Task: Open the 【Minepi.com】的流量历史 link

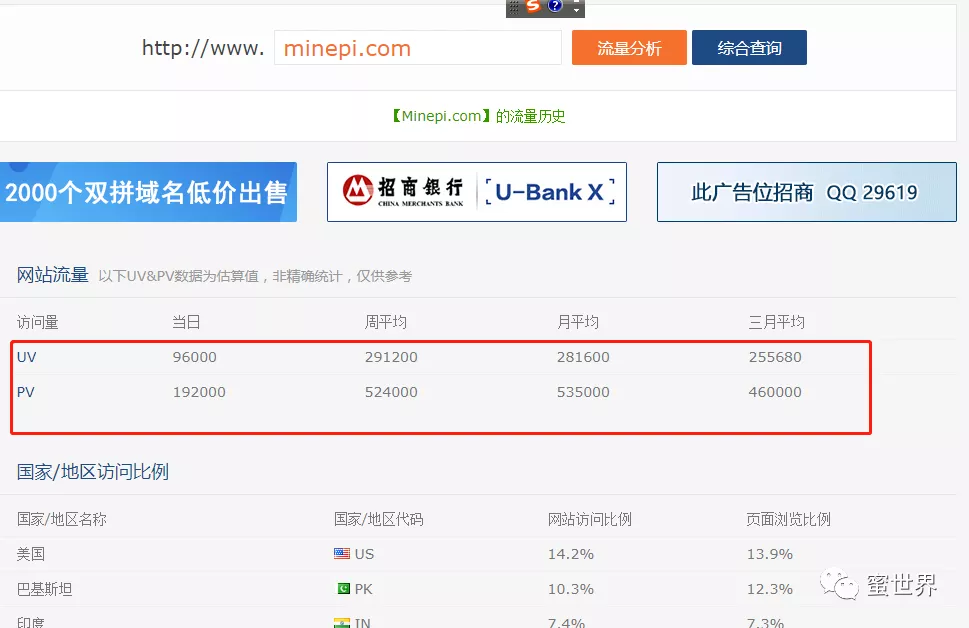Action: pos(478,116)
